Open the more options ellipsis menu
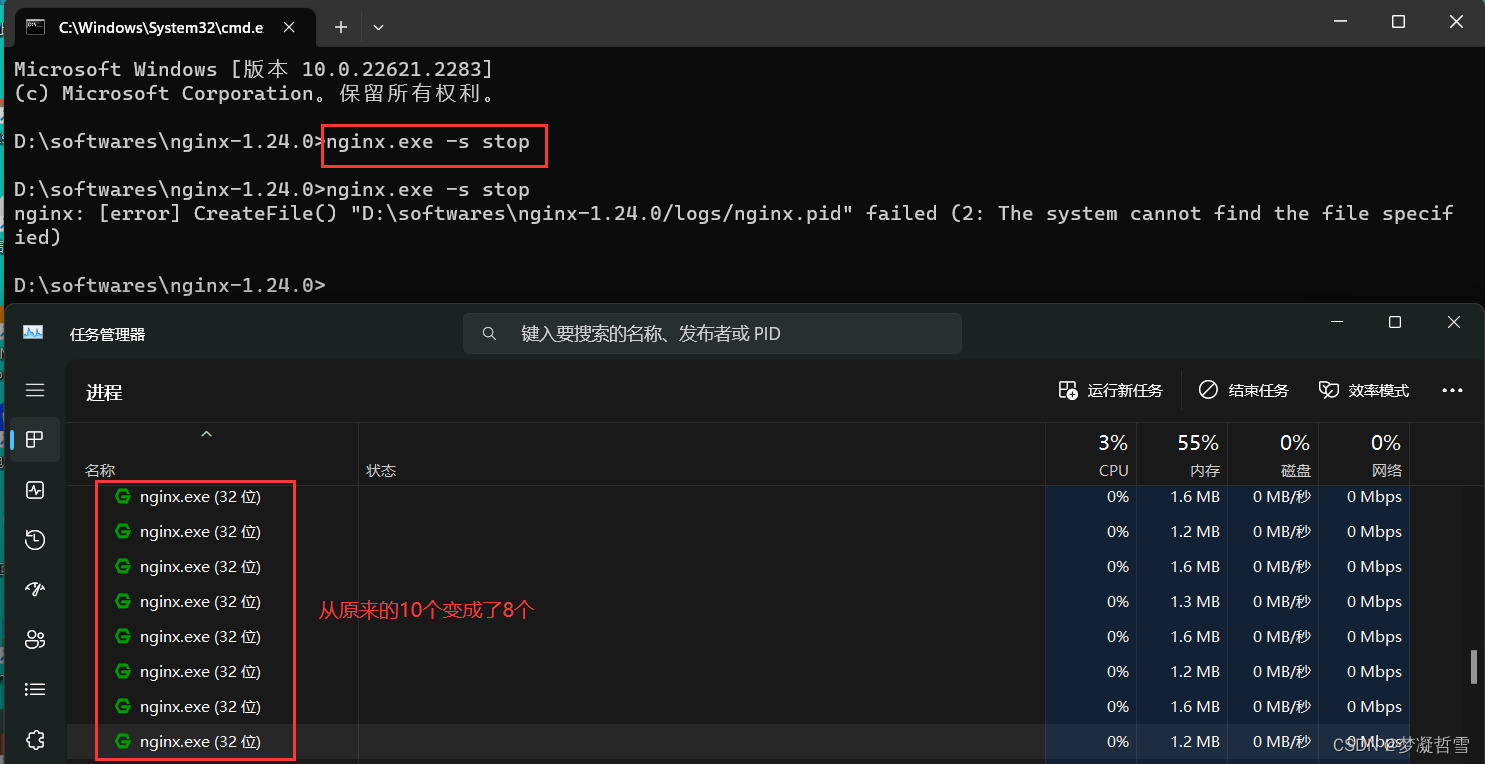This screenshot has width=1485, height=764. coord(1452,390)
